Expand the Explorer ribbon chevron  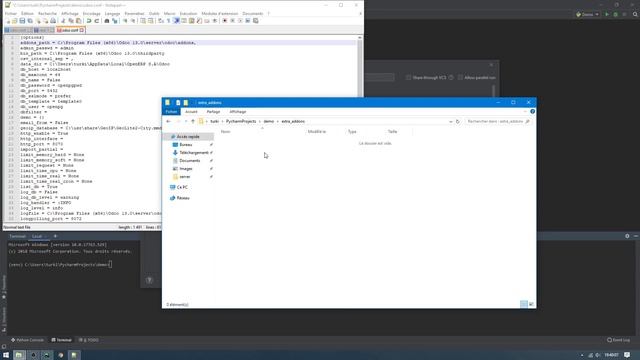[x=524, y=111]
